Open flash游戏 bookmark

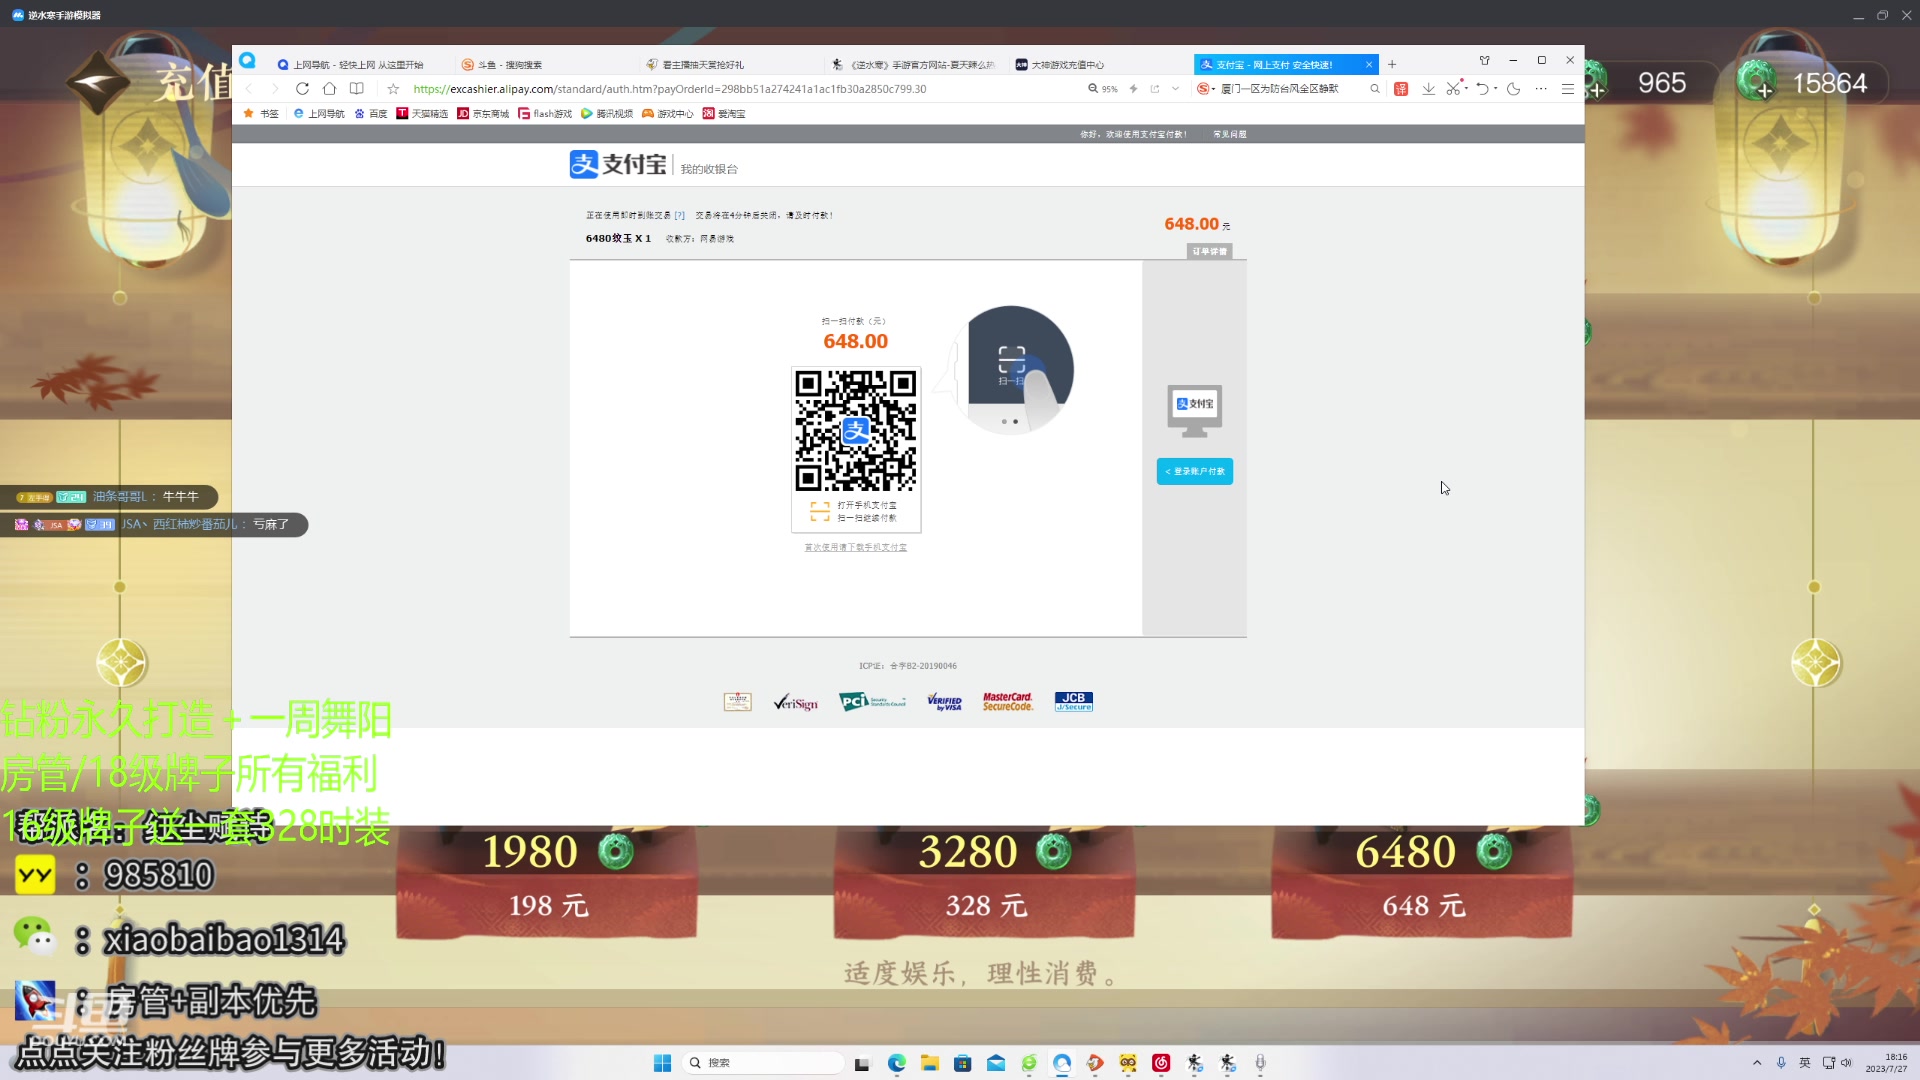point(545,114)
